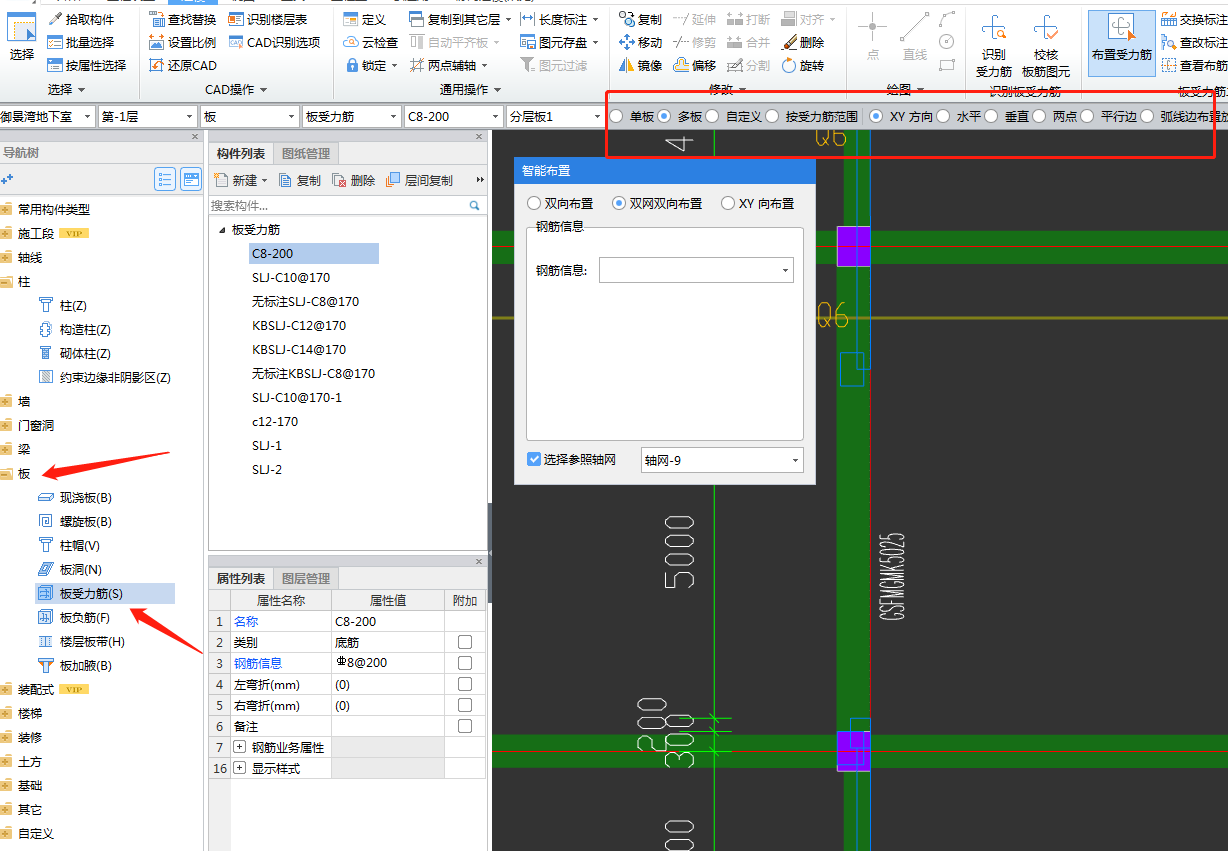Collapse the 板受力筋 tree in component list
The height and width of the screenshot is (851, 1228).
(221, 230)
